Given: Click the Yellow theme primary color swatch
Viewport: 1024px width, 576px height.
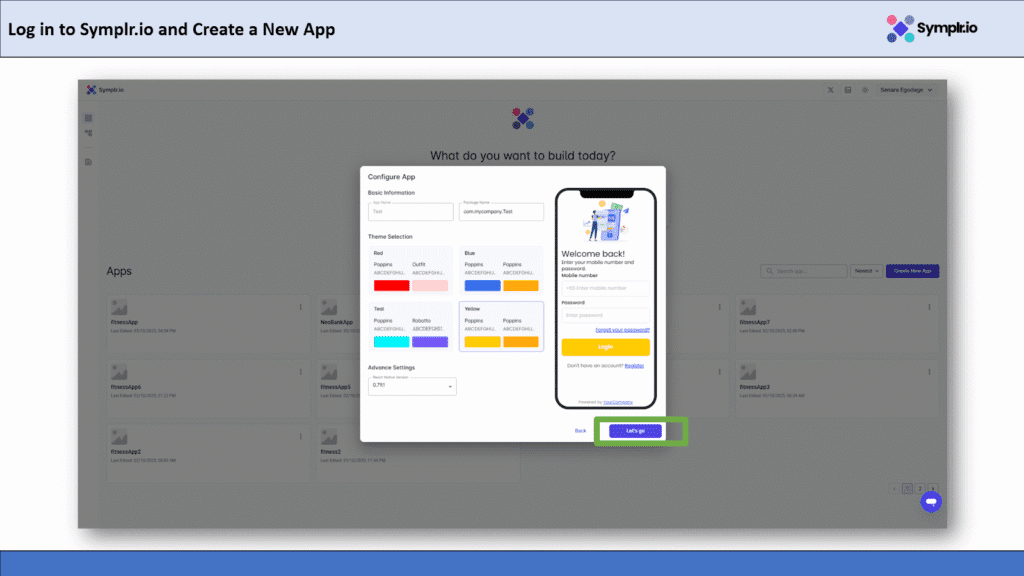Looking at the screenshot, I should (x=482, y=342).
